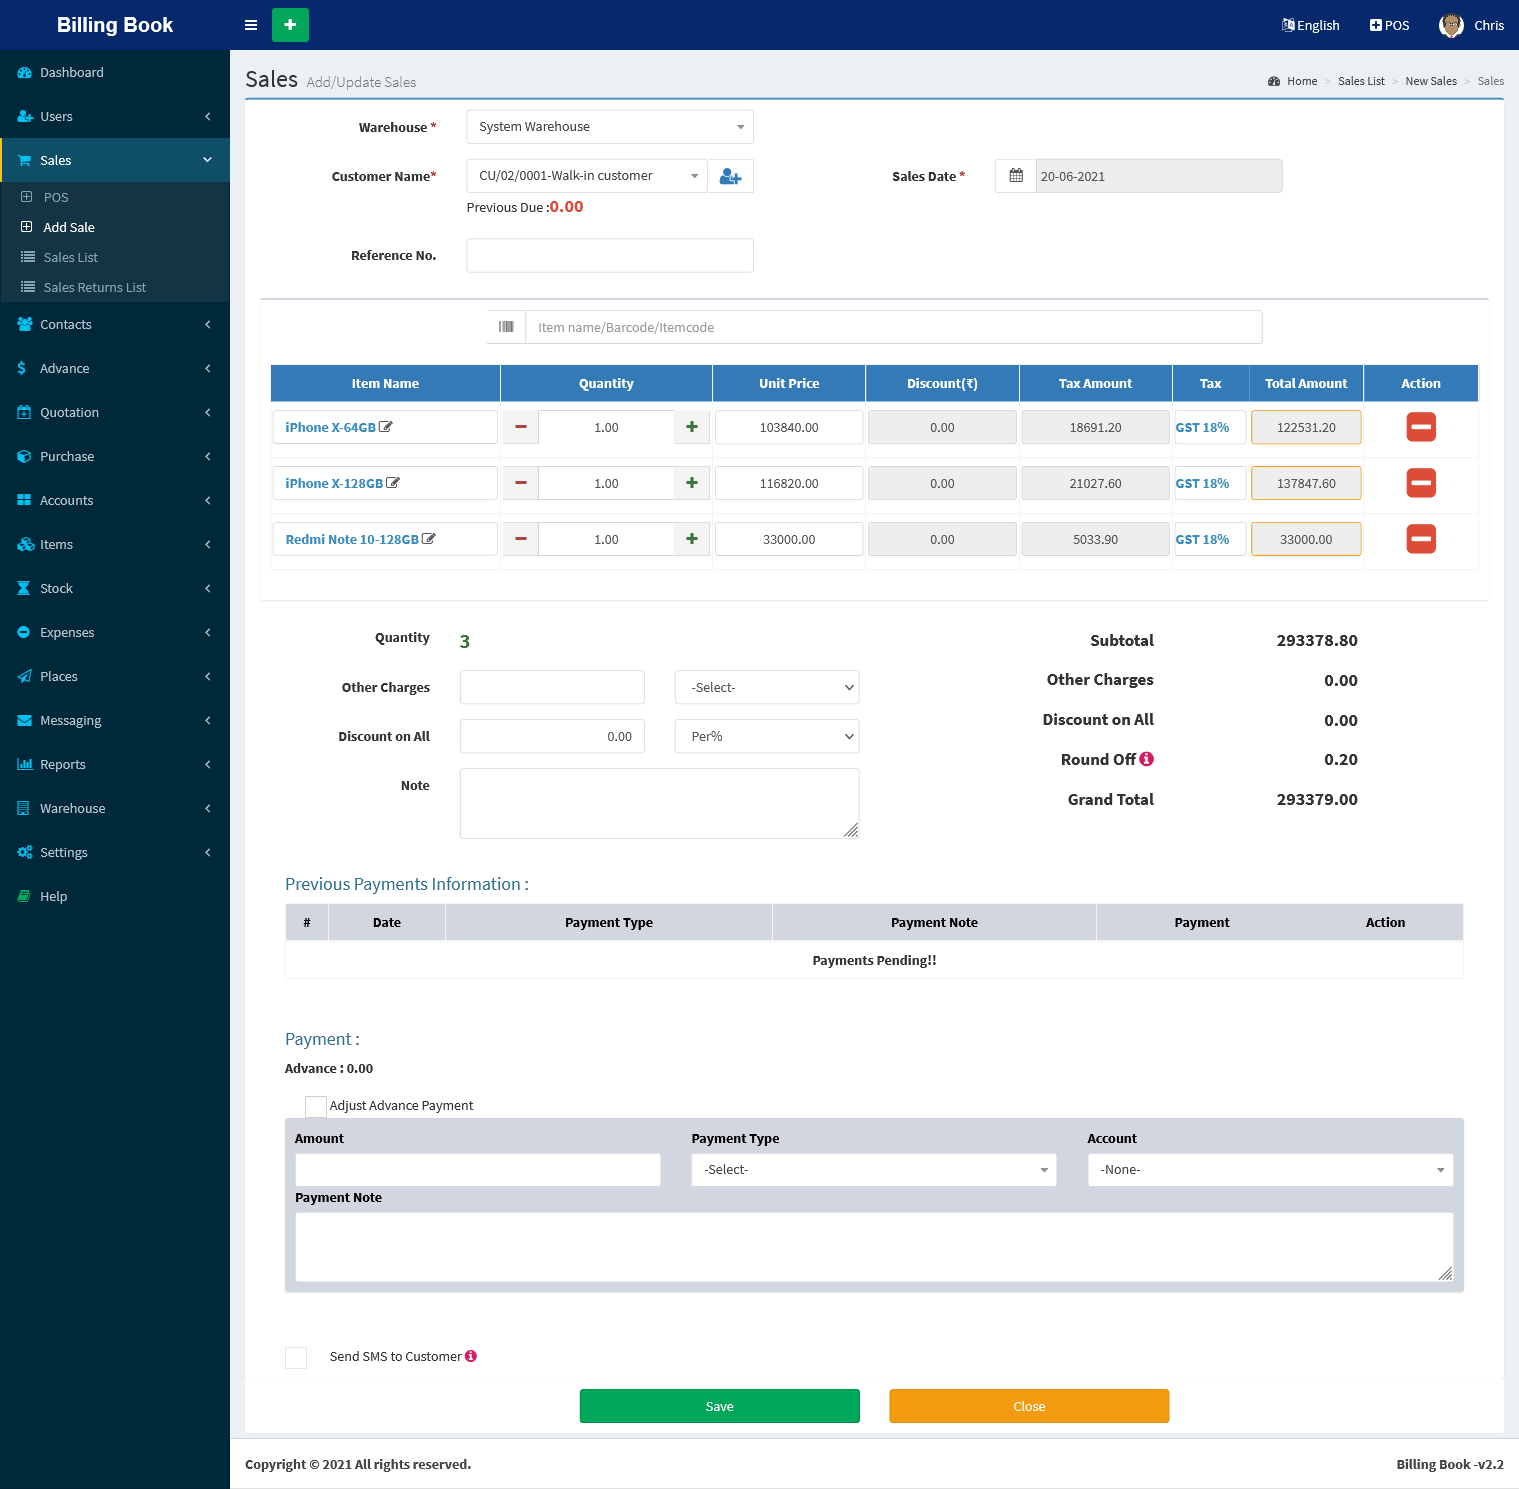This screenshot has height=1489, width=1519.
Task: Open the Sales Date calendar icon
Action: click(1016, 176)
